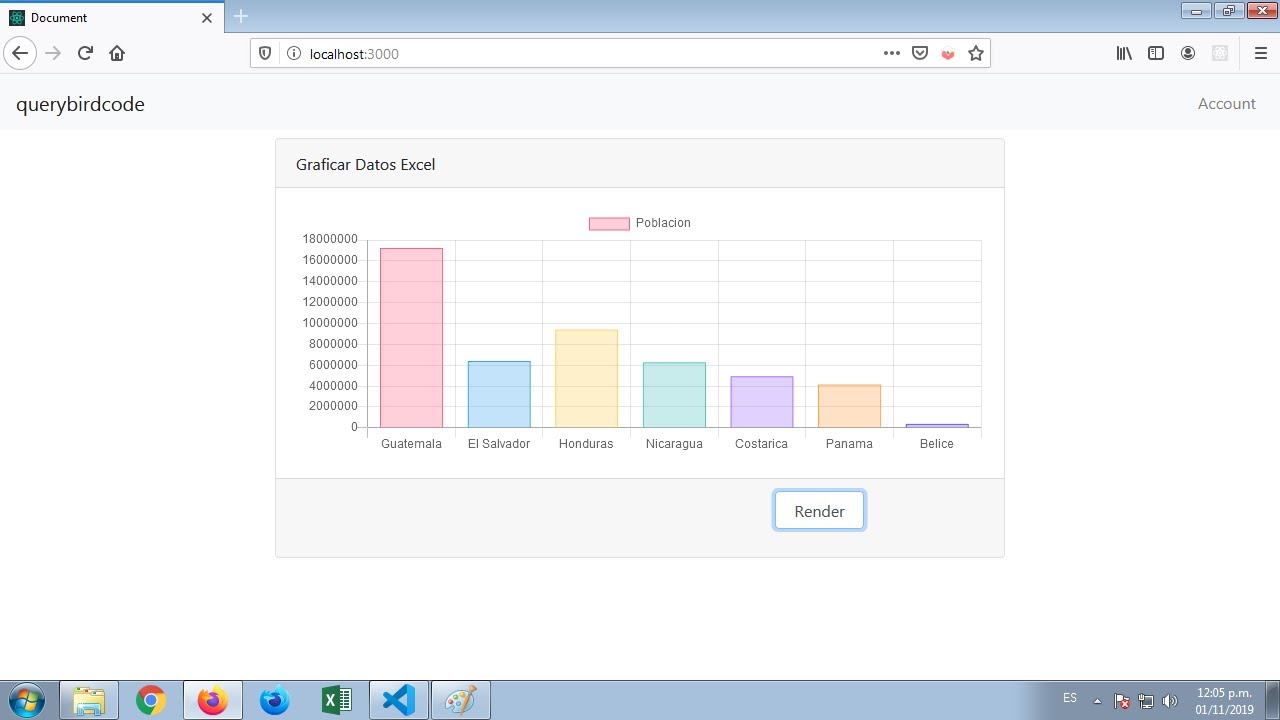Open Thunderbird icon in taskbar
1280x720 pixels.
coord(275,700)
